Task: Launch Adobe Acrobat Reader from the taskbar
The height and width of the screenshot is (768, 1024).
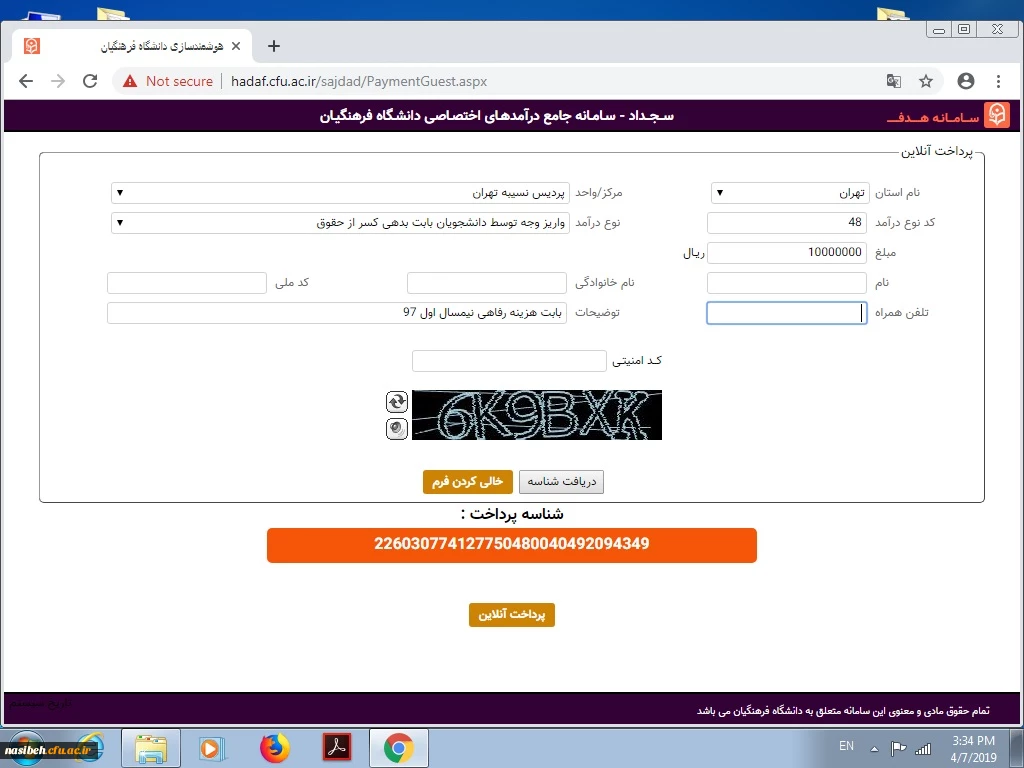Action: pos(336,747)
